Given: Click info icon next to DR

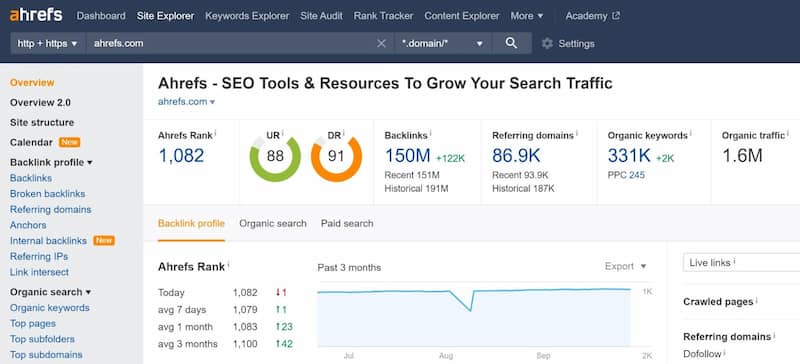Looking at the screenshot, I should (x=344, y=133).
